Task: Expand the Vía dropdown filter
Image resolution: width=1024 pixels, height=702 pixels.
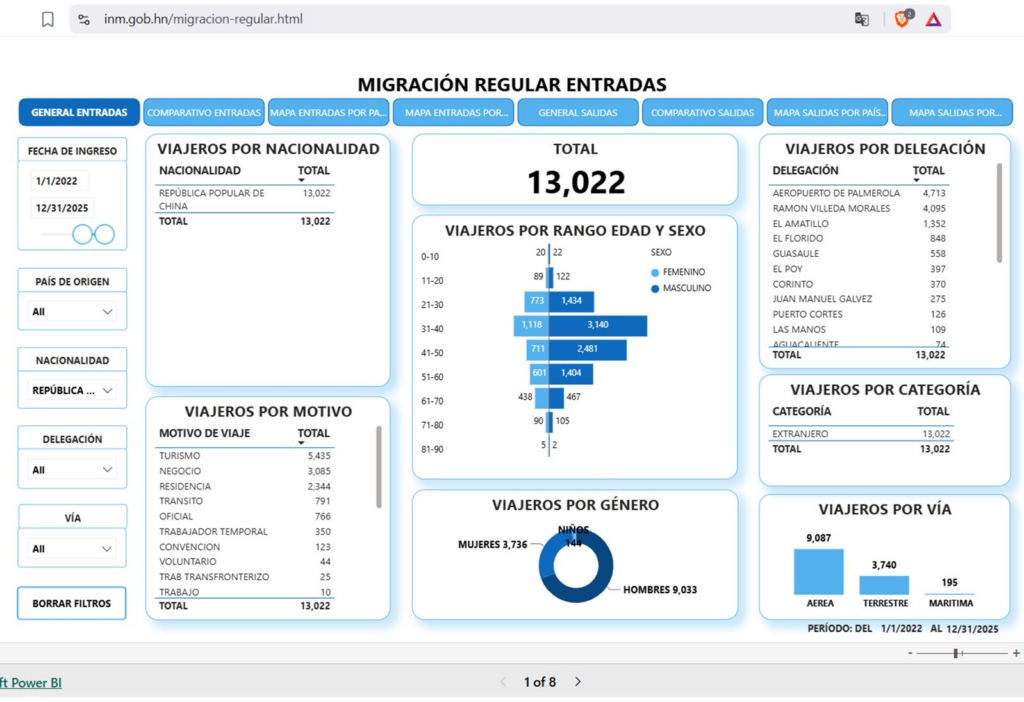Action: pyautogui.click(x=72, y=549)
